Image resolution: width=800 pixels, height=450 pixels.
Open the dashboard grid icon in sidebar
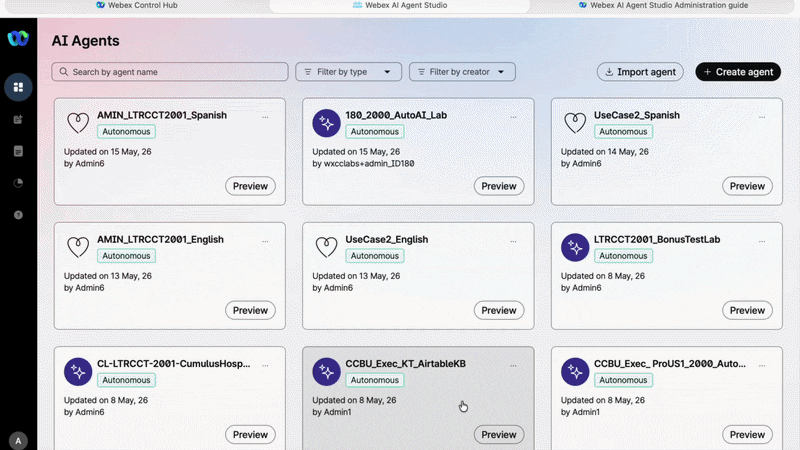point(18,87)
